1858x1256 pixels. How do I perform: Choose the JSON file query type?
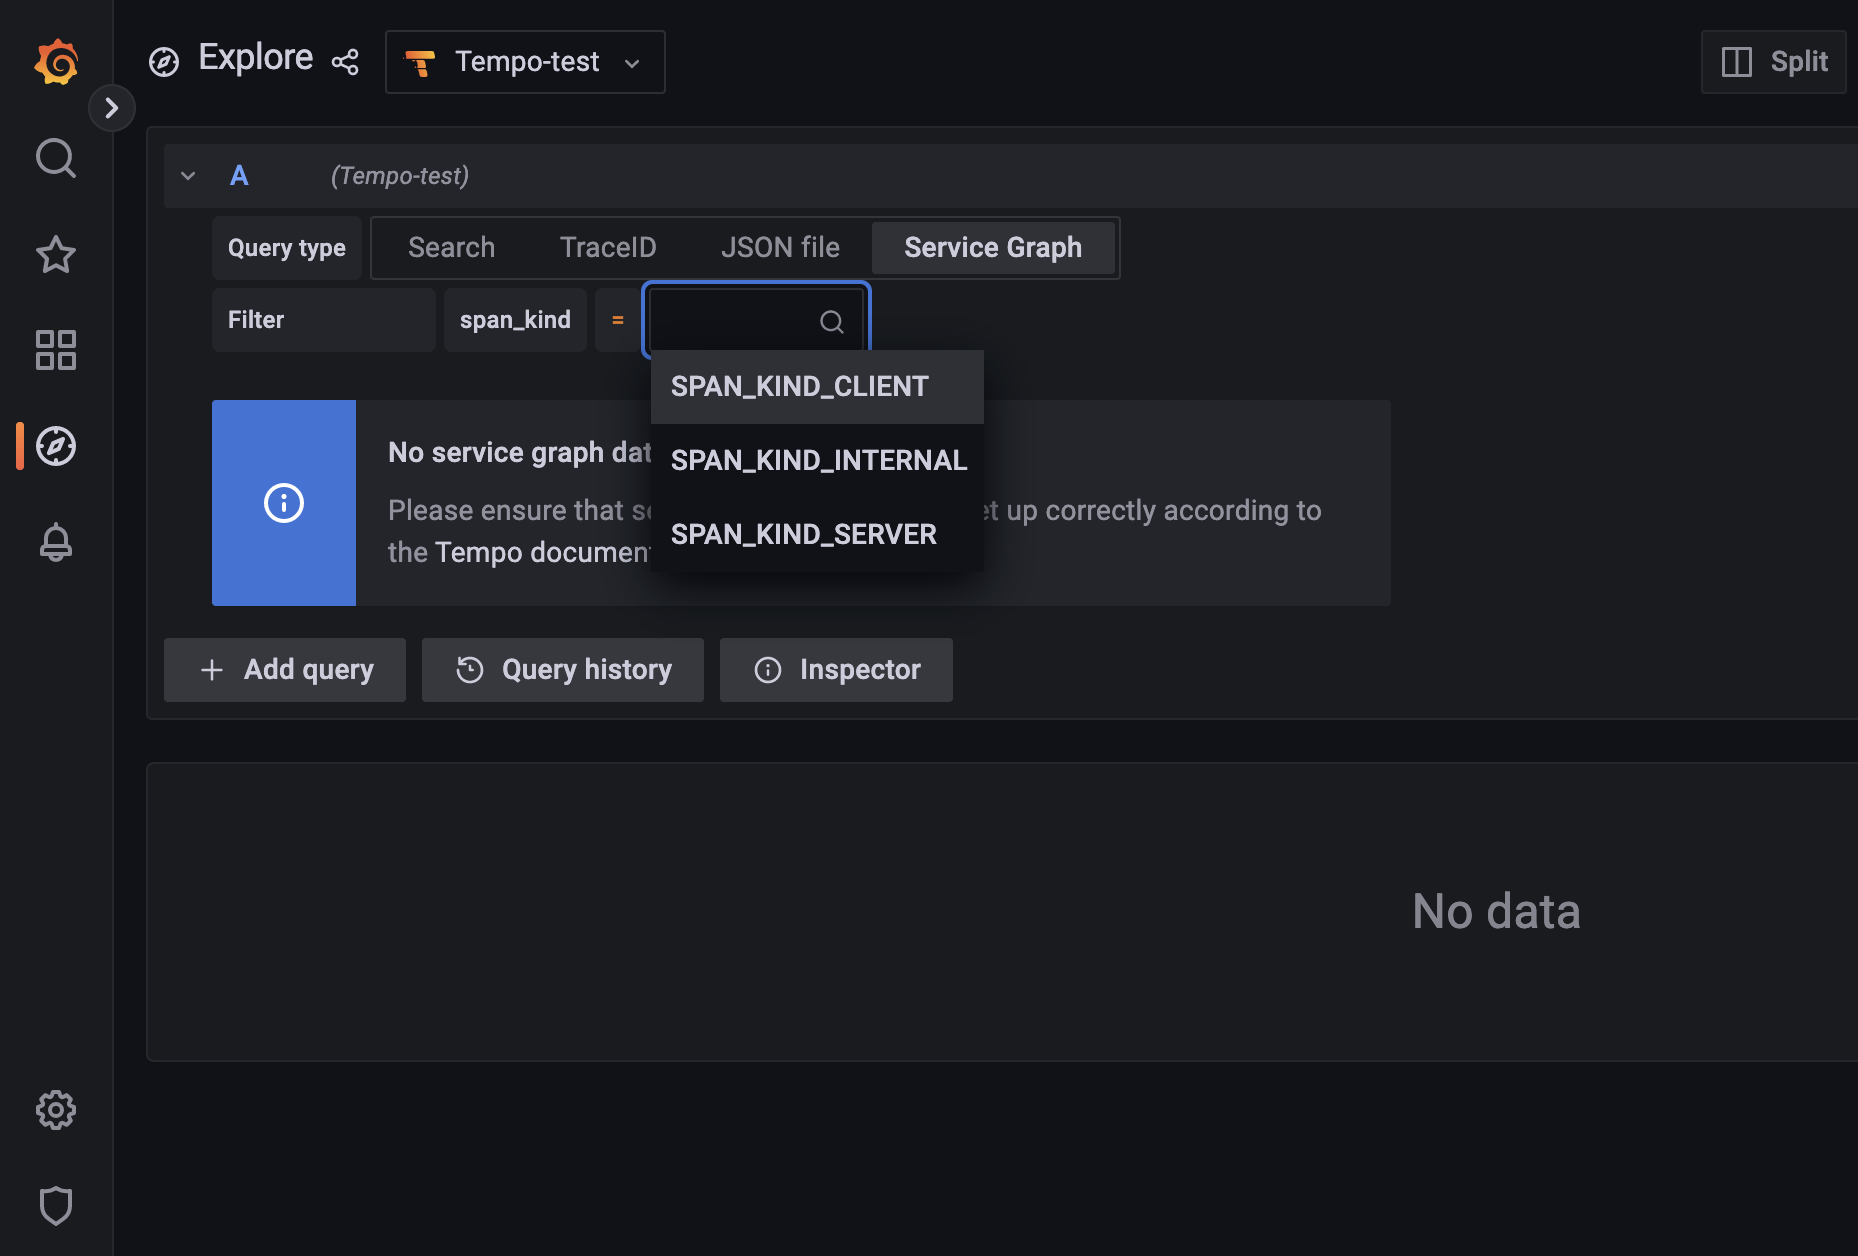tap(780, 247)
